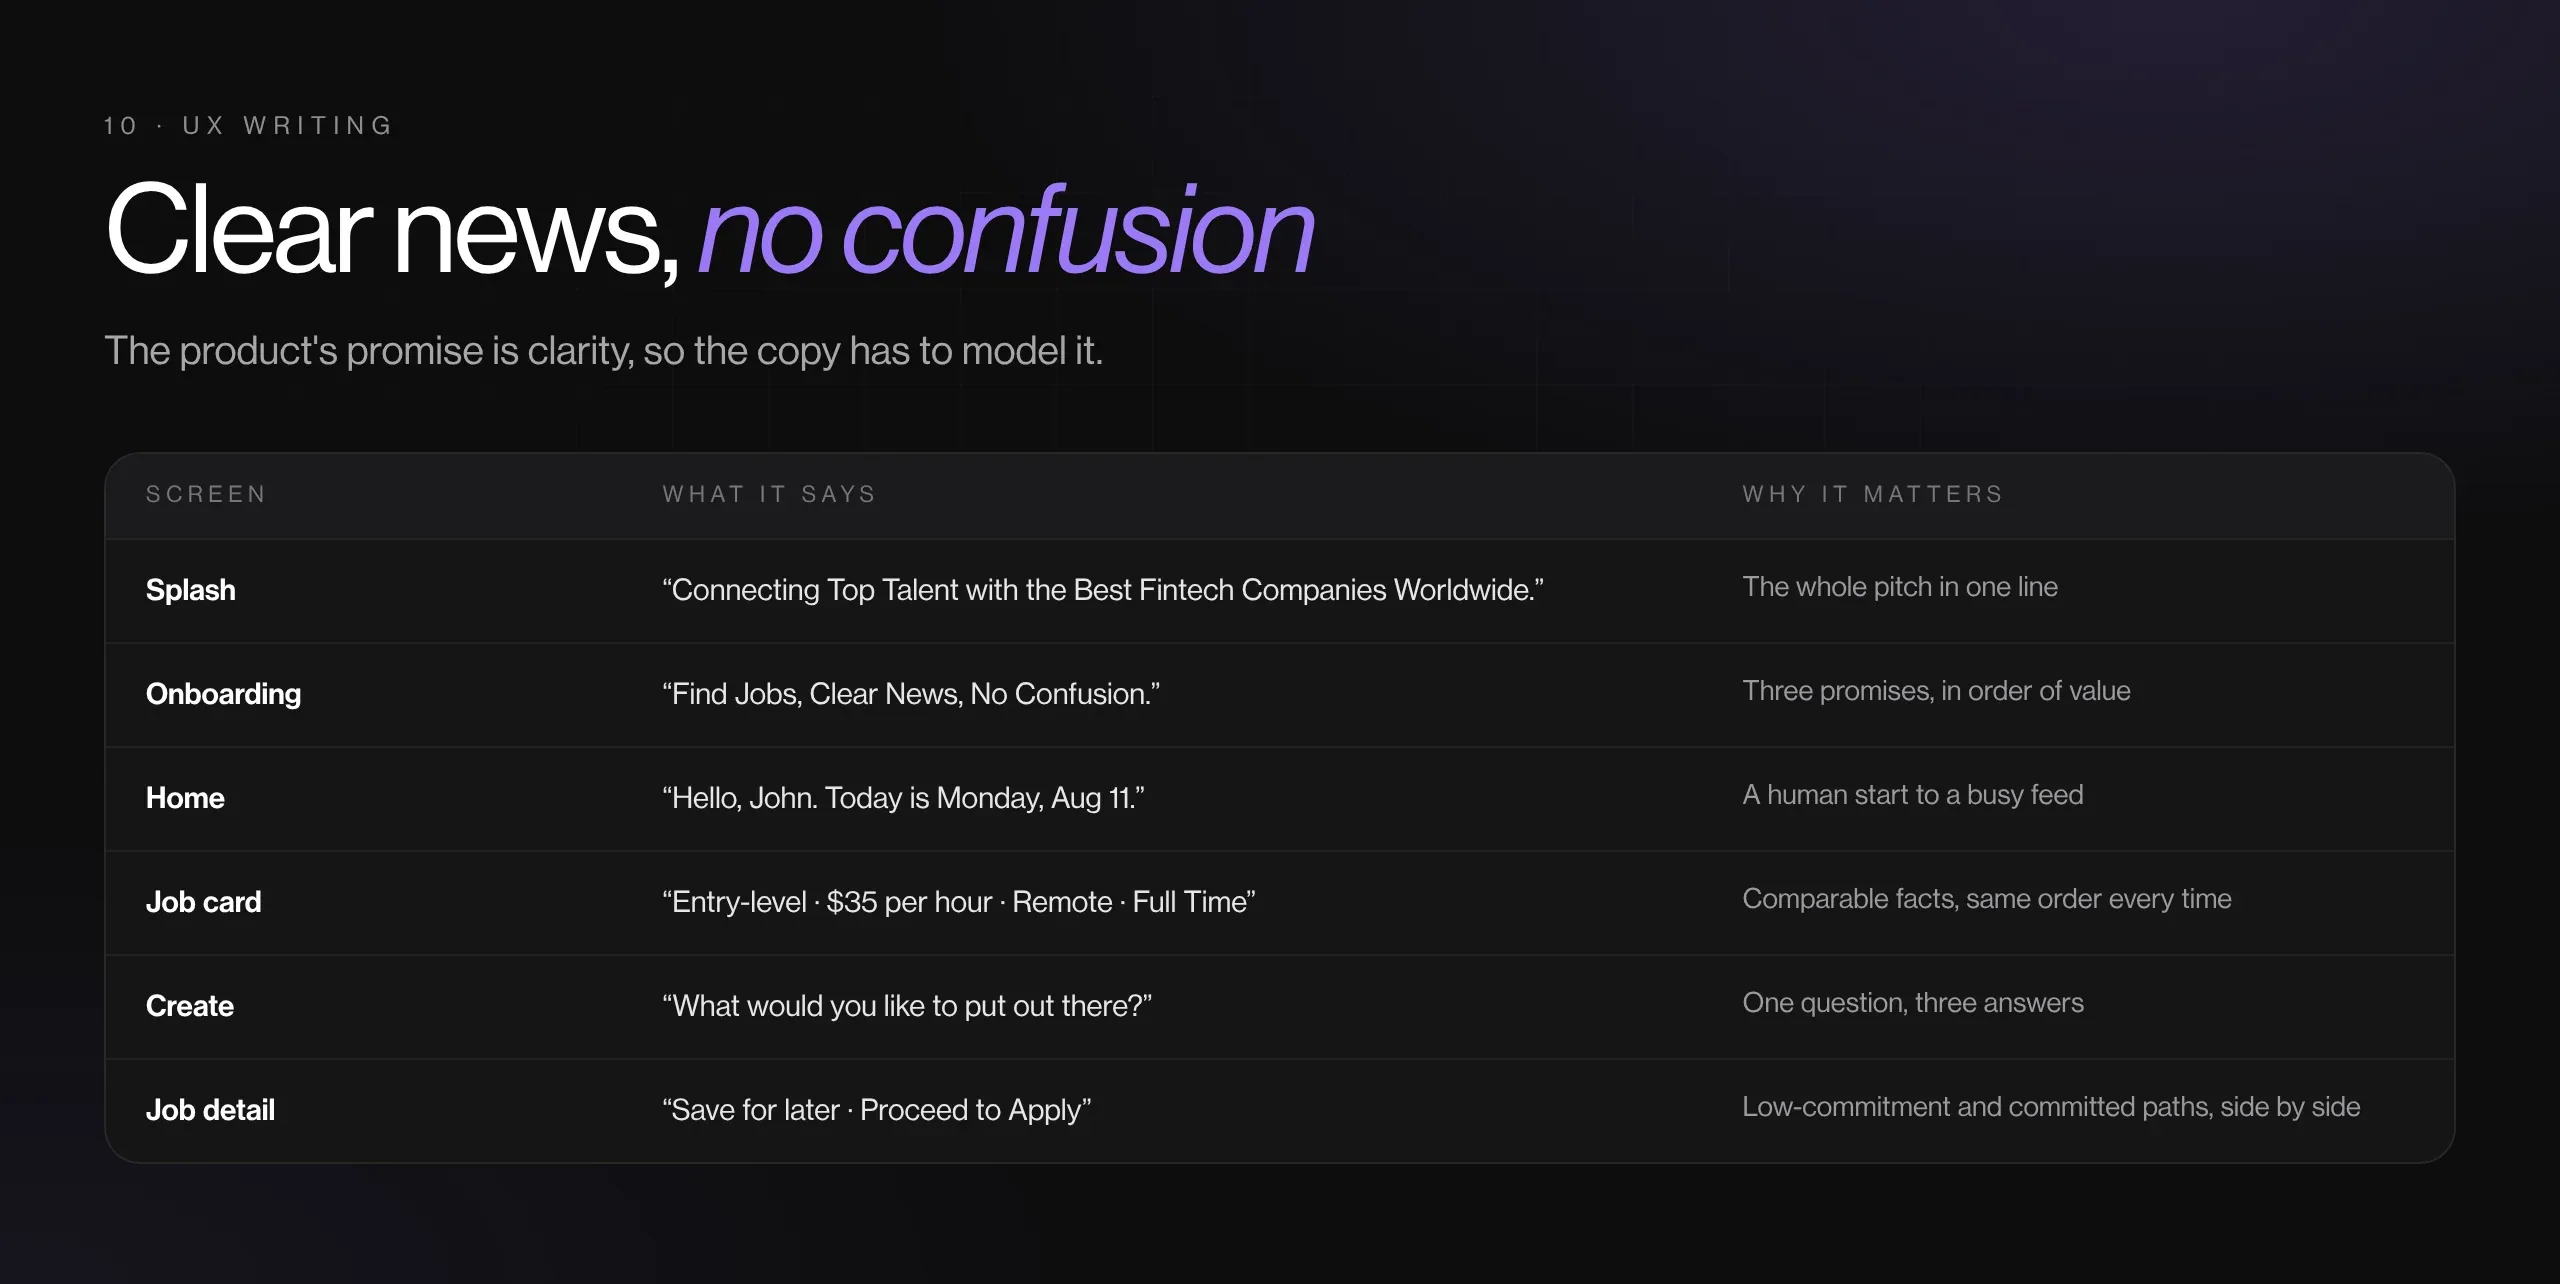Click the '10 · UX WRITING' section label
This screenshot has width=2560, height=1284.
(248, 126)
